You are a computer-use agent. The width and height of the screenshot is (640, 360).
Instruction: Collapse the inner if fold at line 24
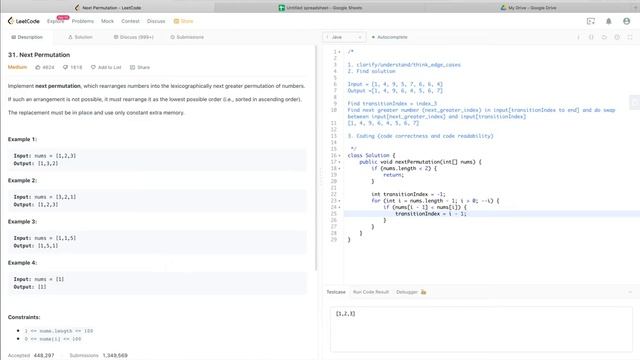339,207
